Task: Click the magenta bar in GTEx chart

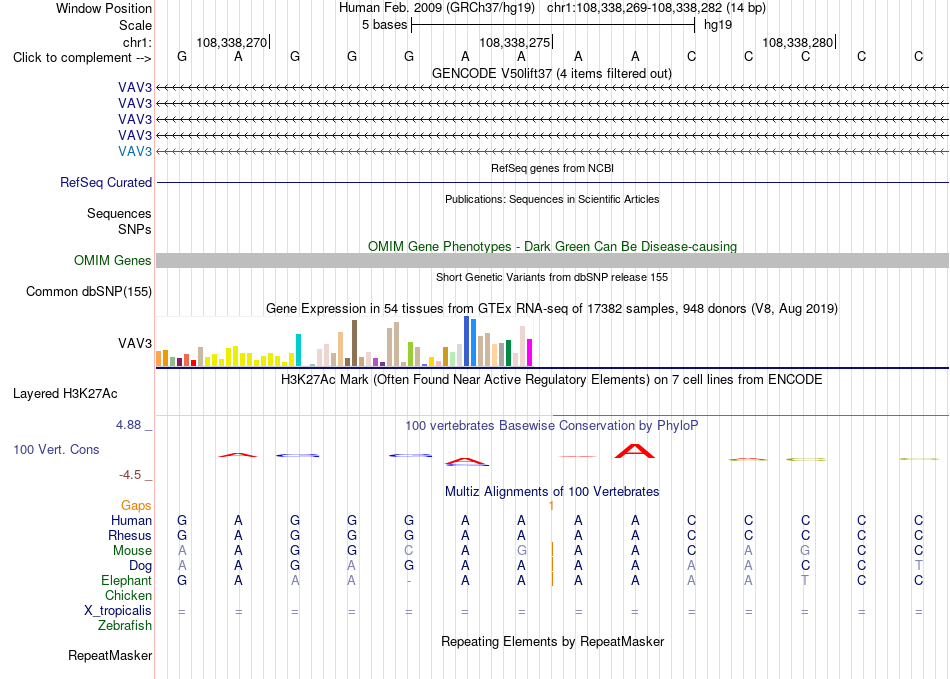Action: tap(530, 353)
